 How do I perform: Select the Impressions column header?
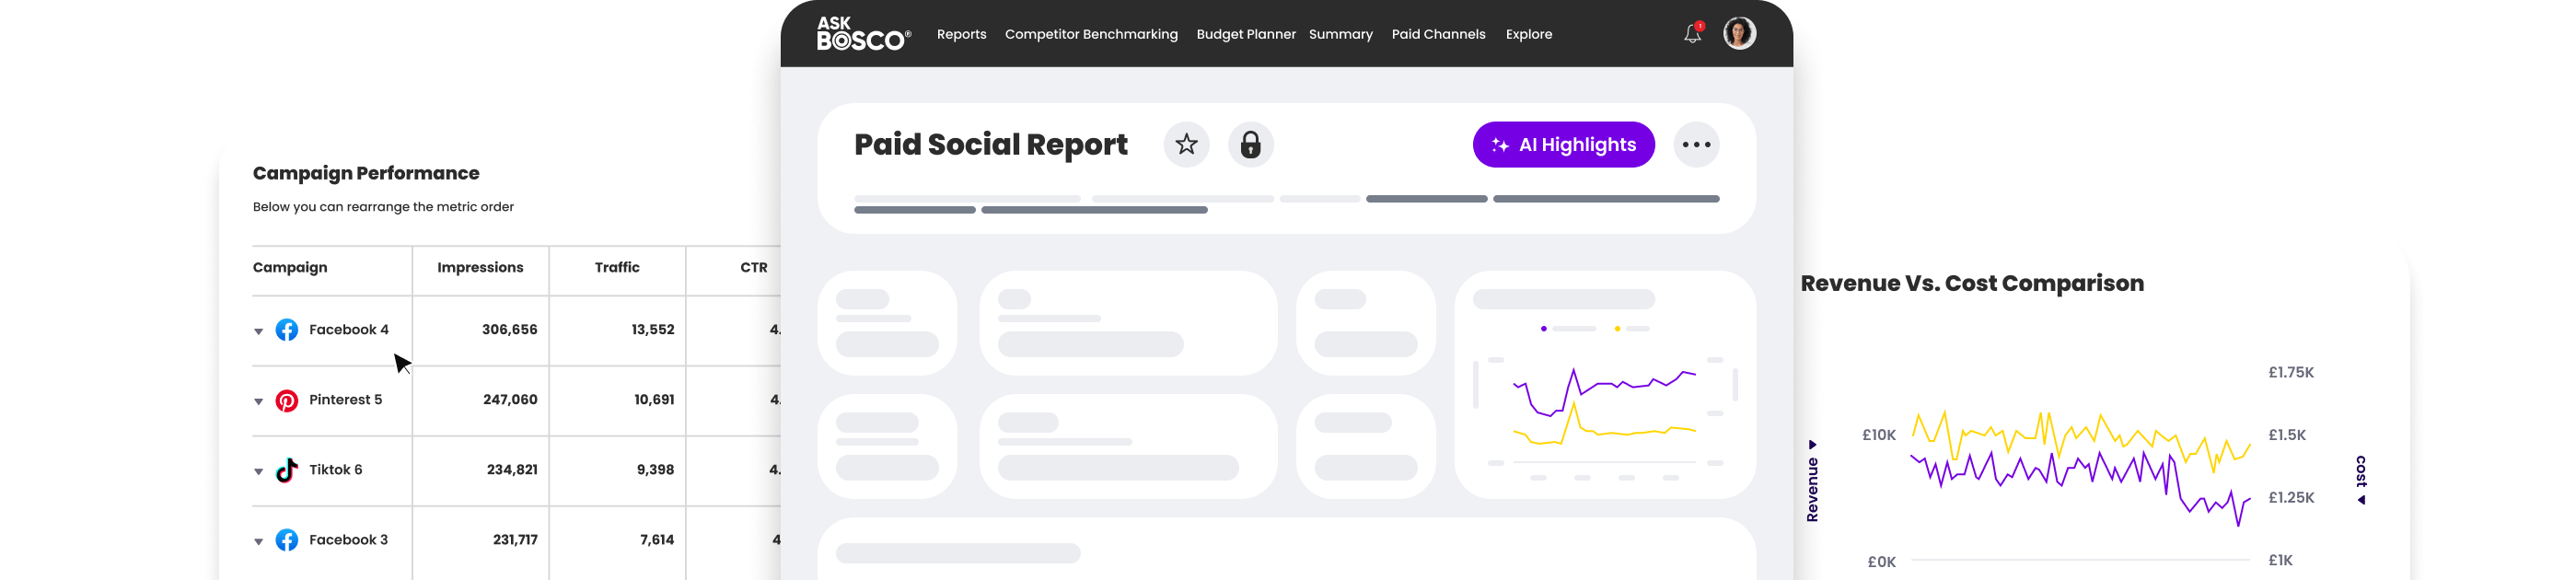[480, 268]
